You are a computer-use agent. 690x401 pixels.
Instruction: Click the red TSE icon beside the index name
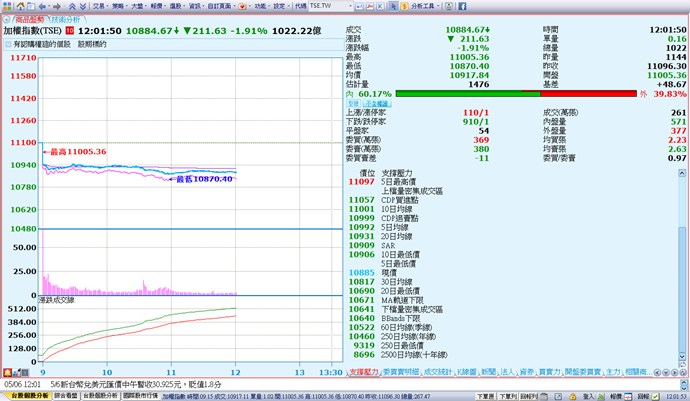69,32
